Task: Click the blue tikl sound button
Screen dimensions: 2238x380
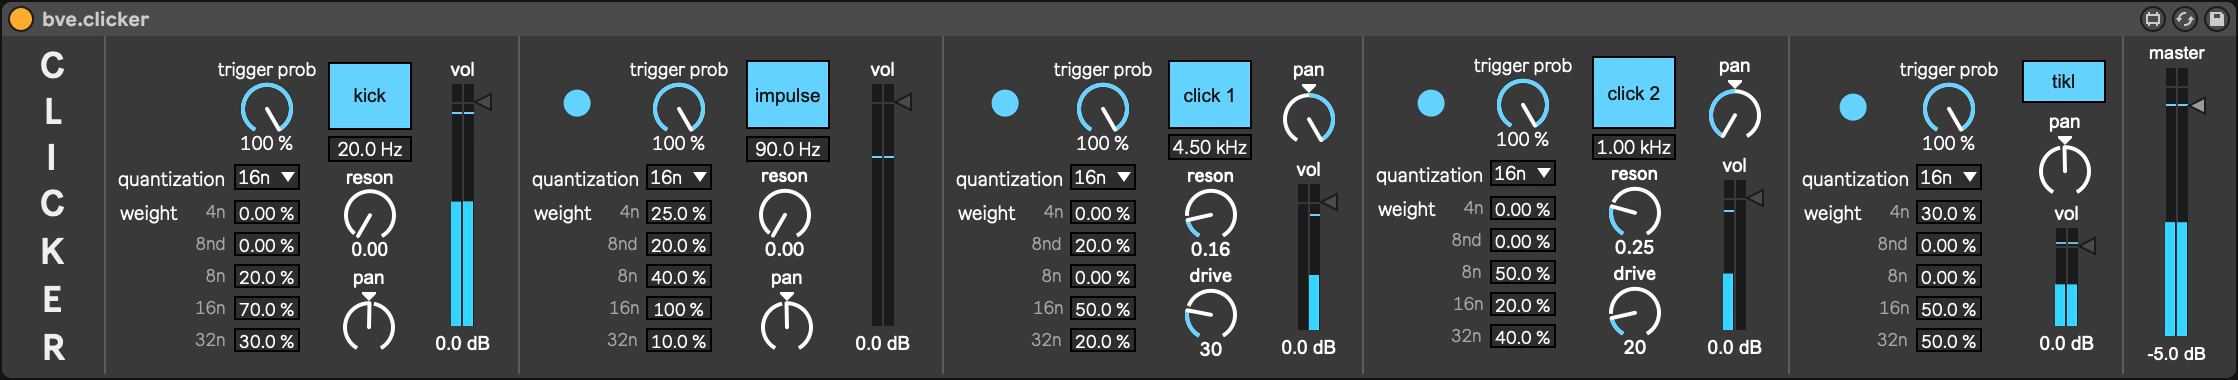Action: (2064, 82)
